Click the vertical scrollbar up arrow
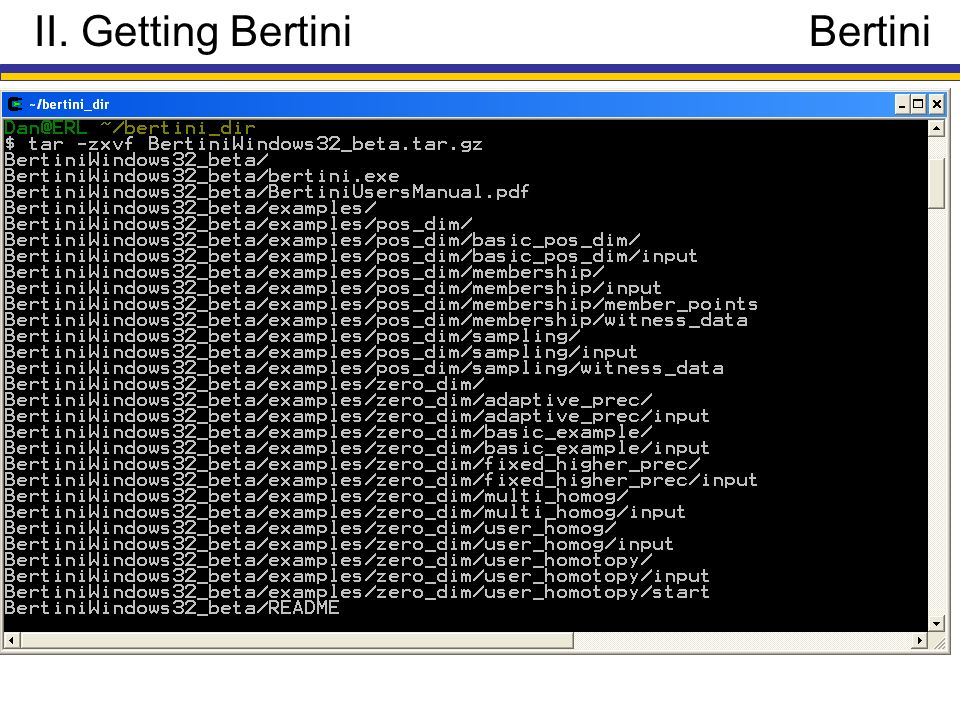 [x=936, y=129]
